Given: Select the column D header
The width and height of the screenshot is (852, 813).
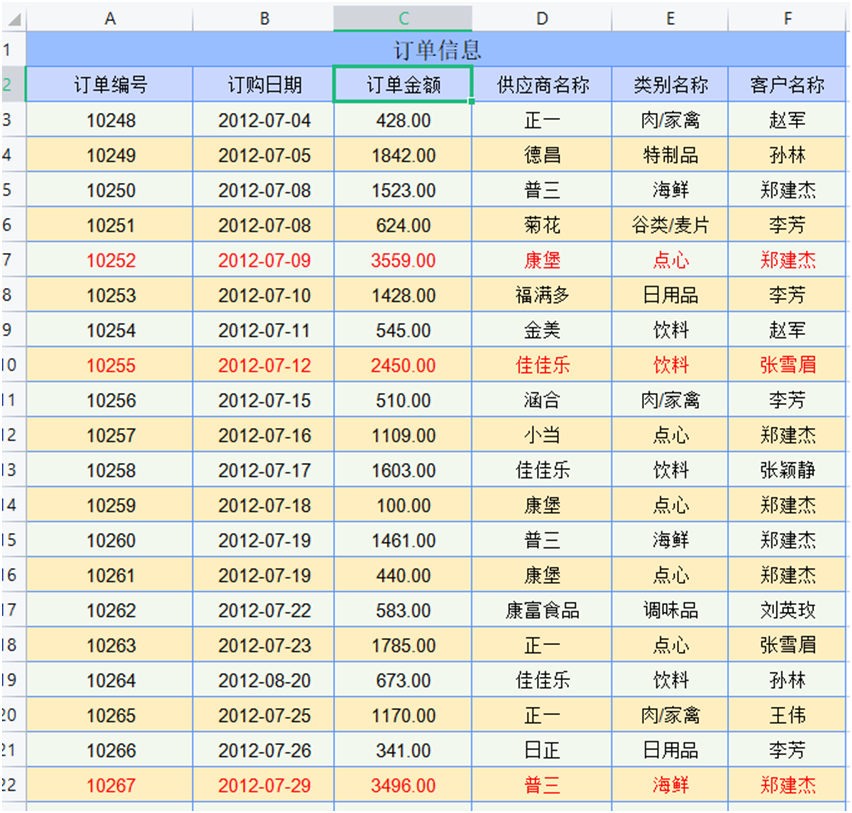Looking at the screenshot, I should pyautogui.click(x=541, y=18).
